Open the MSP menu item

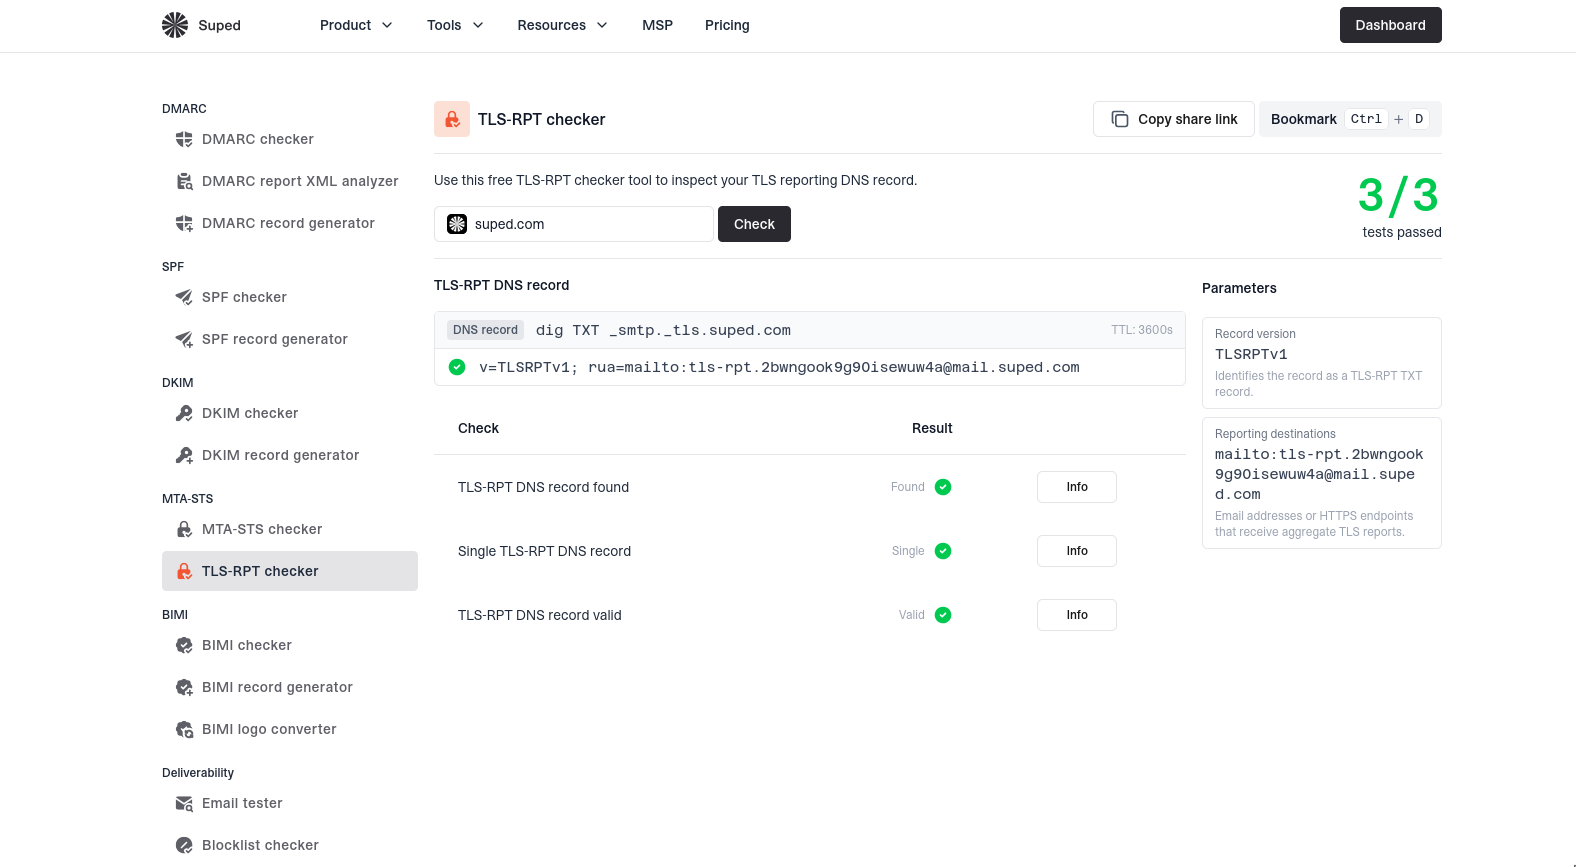click(x=657, y=25)
